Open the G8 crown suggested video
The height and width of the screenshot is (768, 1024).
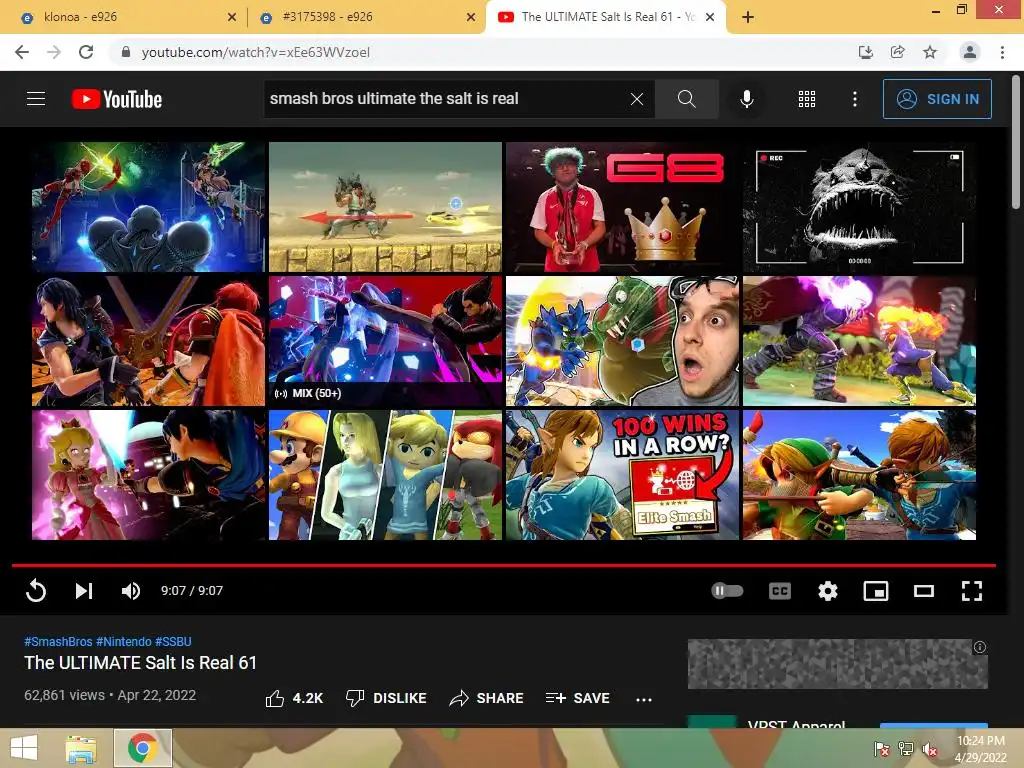tap(622, 207)
